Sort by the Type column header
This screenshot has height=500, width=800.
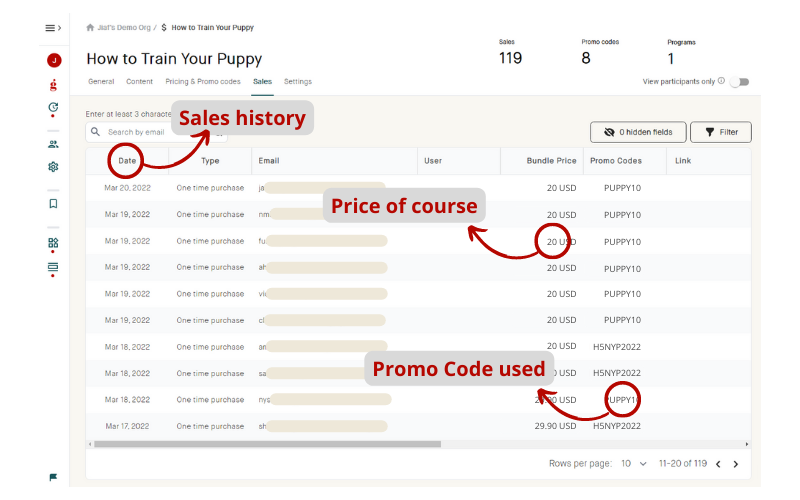coord(210,161)
